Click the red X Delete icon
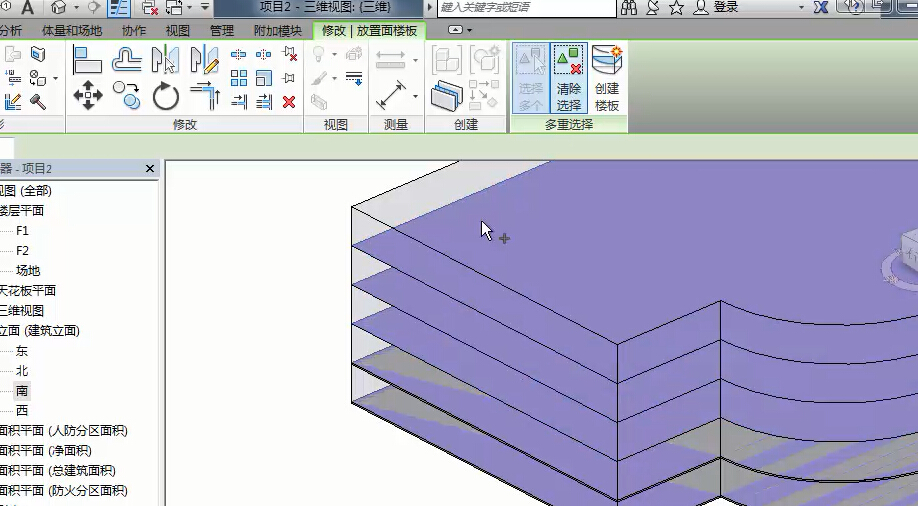The height and width of the screenshot is (506, 918). point(289,102)
